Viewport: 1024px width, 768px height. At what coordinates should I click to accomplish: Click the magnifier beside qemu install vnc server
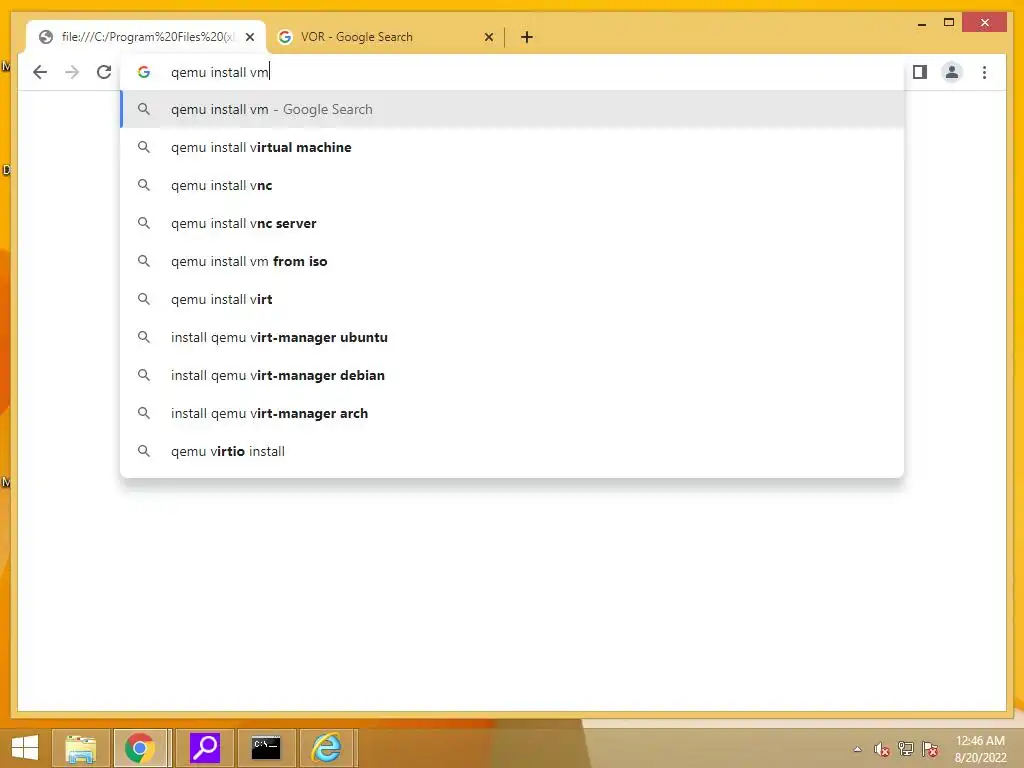[144, 223]
